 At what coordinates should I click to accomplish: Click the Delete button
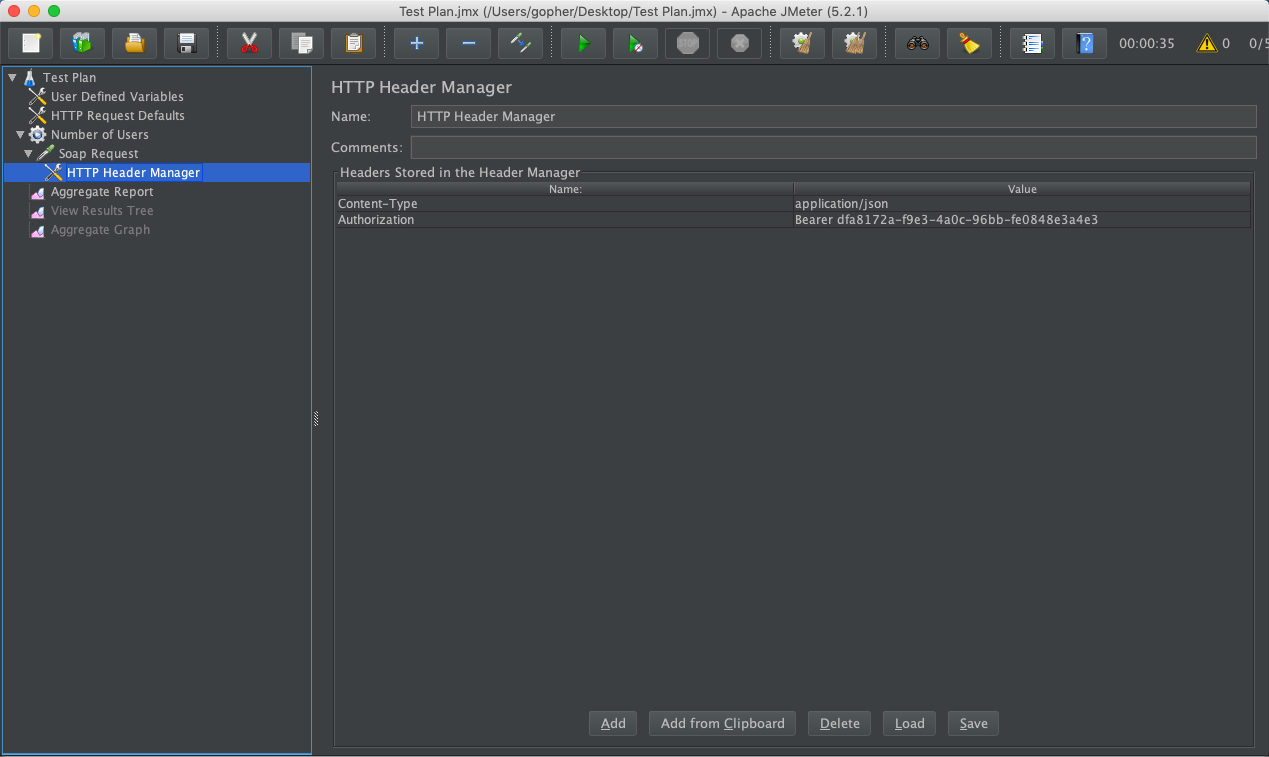coord(840,723)
